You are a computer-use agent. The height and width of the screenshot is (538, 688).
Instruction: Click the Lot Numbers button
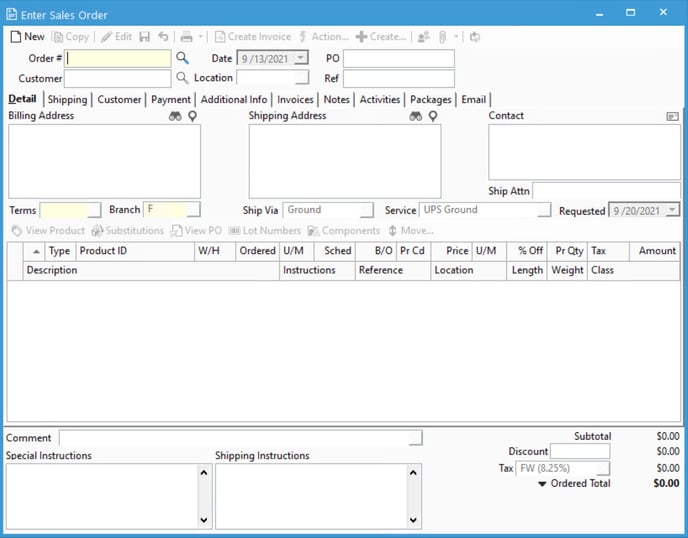[x=265, y=231]
